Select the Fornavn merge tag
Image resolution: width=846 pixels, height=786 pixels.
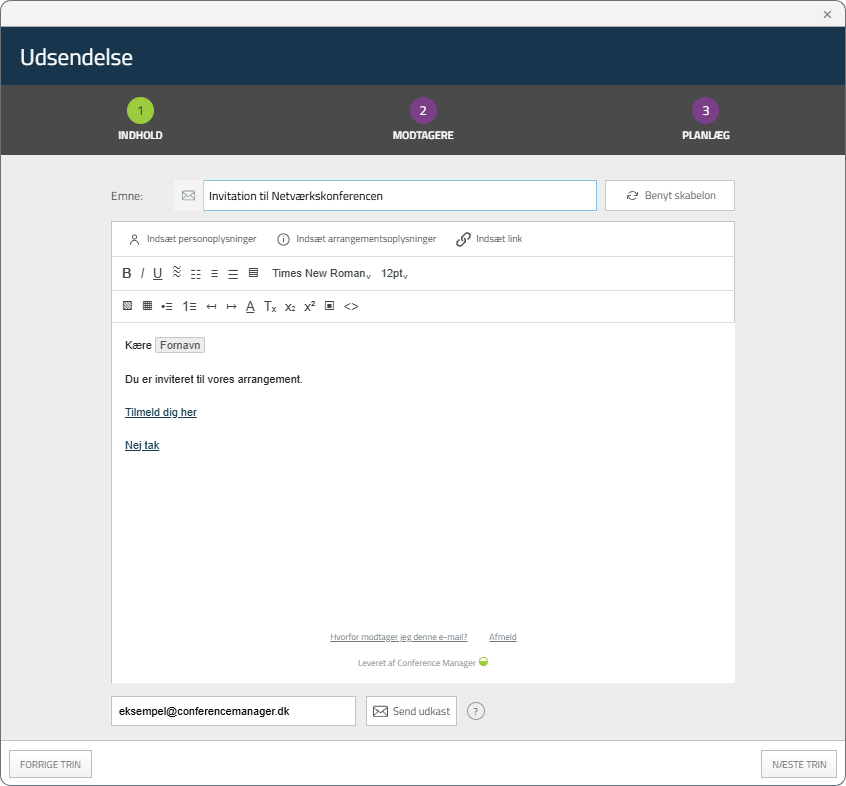click(x=180, y=345)
